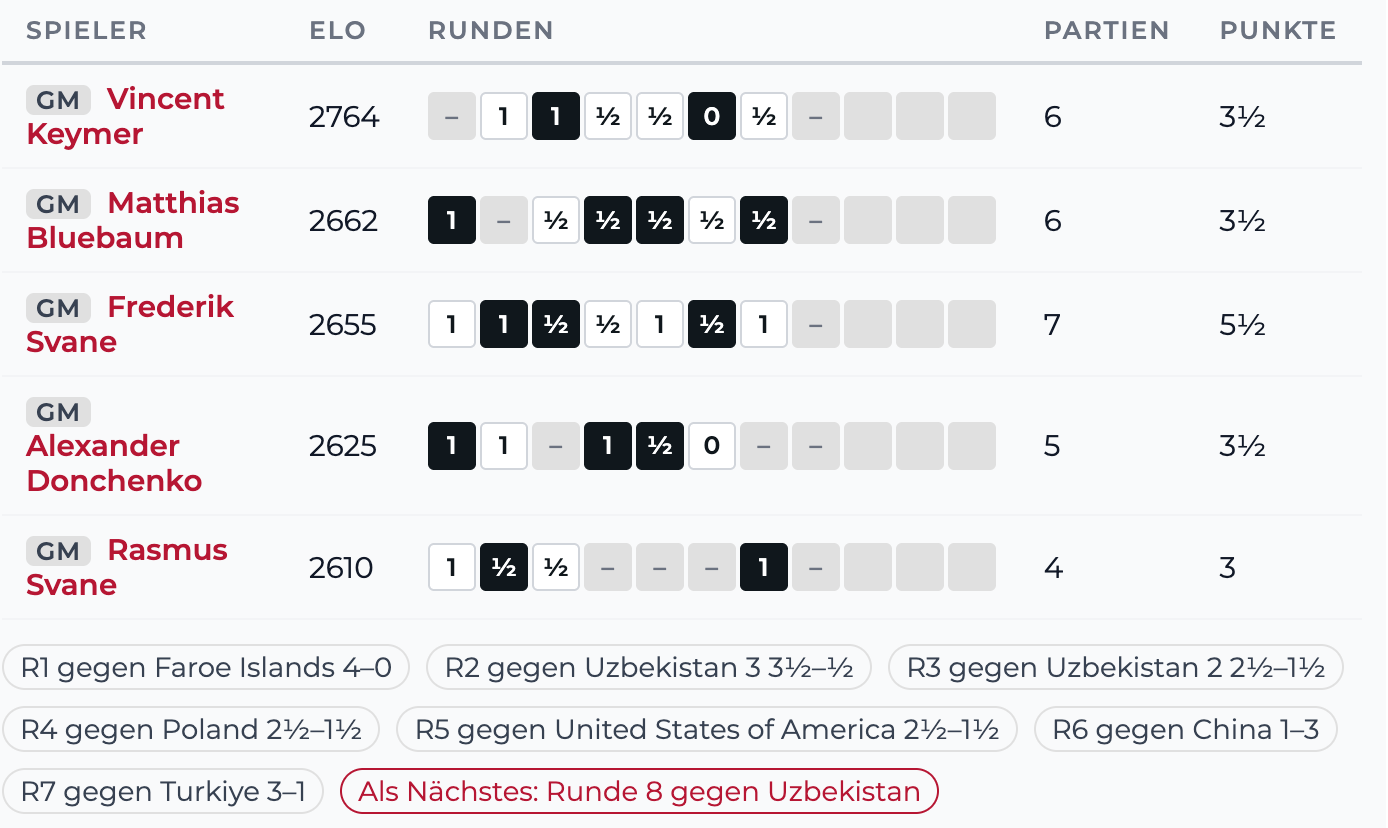Click Keymer's round two white win box

coord(504,116)
